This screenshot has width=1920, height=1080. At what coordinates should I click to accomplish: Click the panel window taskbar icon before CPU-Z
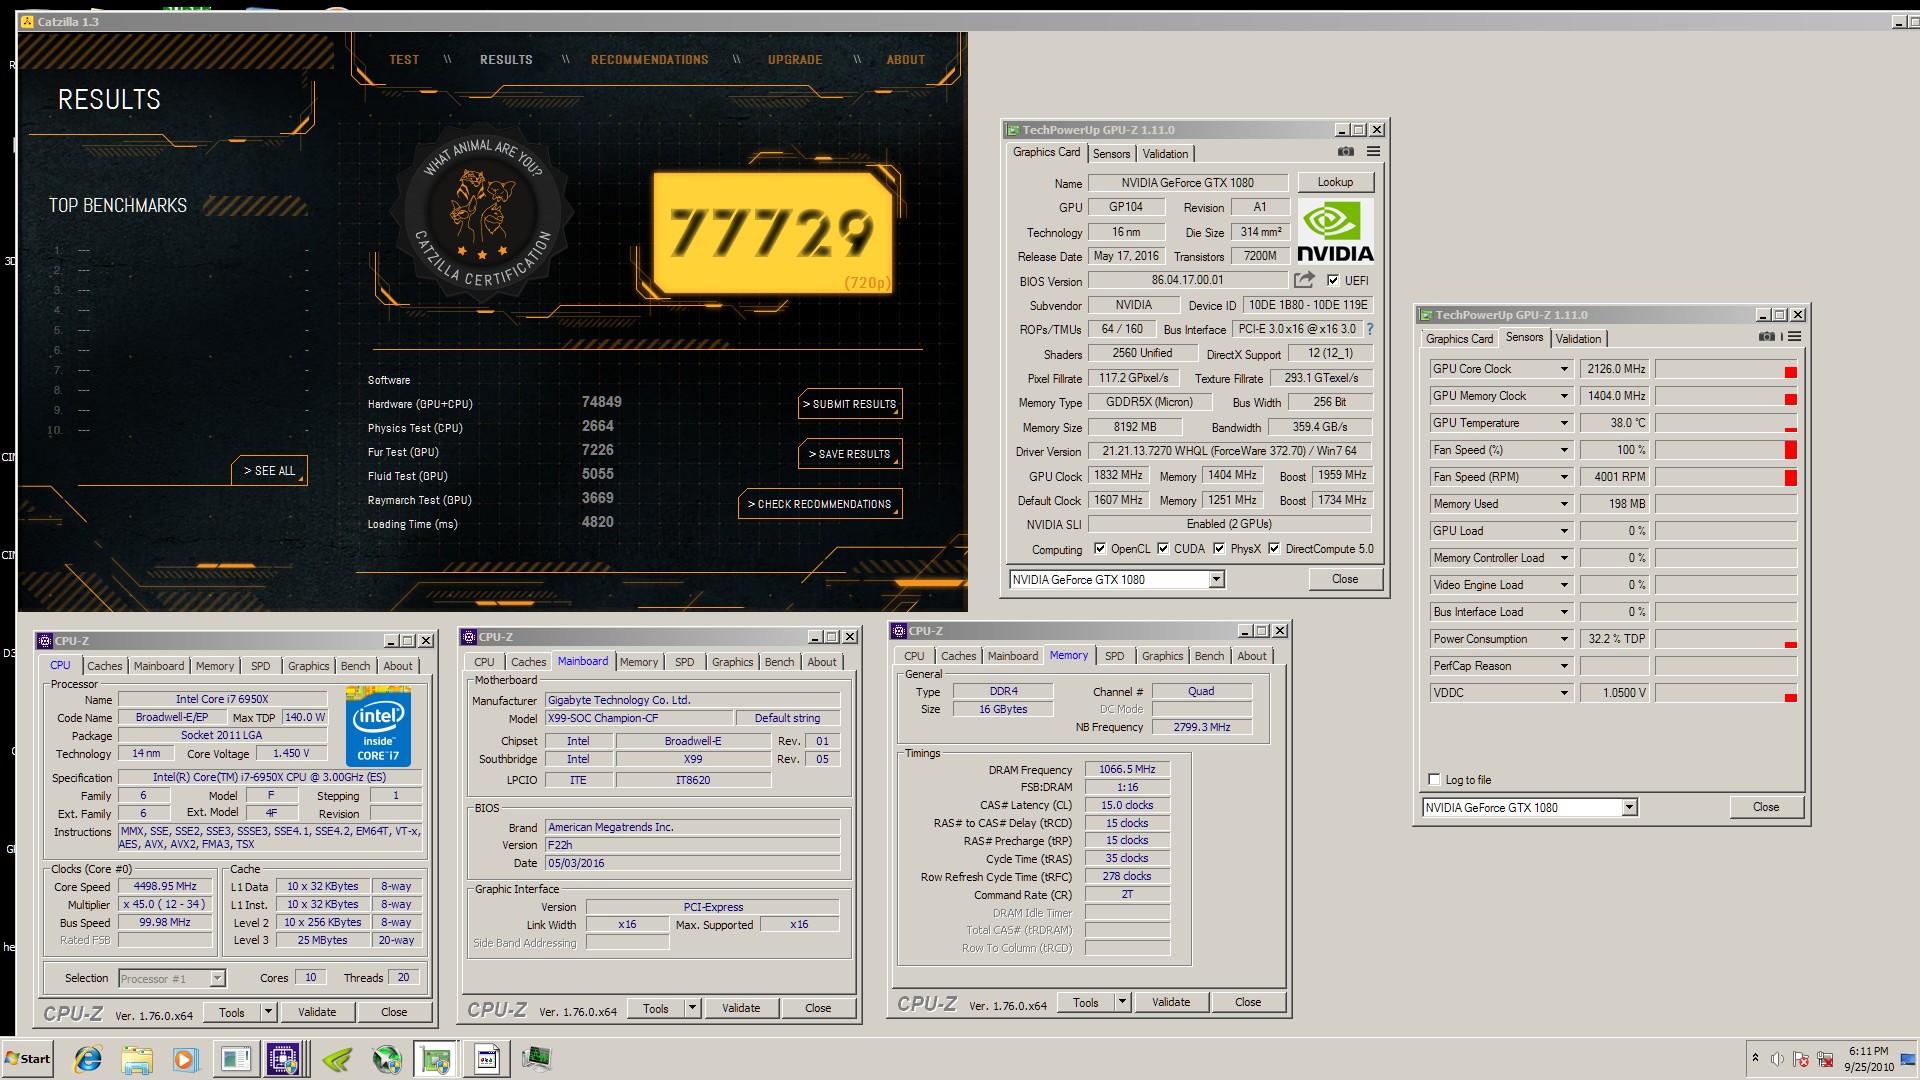[x=236, y=1059]
